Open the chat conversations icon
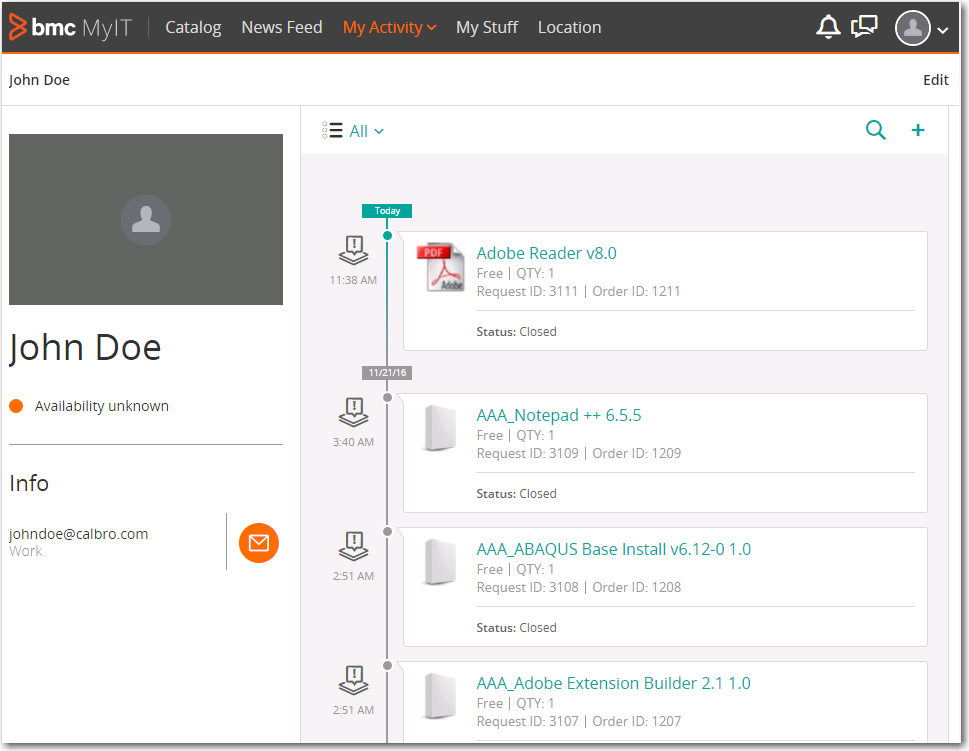 (864, 27)
